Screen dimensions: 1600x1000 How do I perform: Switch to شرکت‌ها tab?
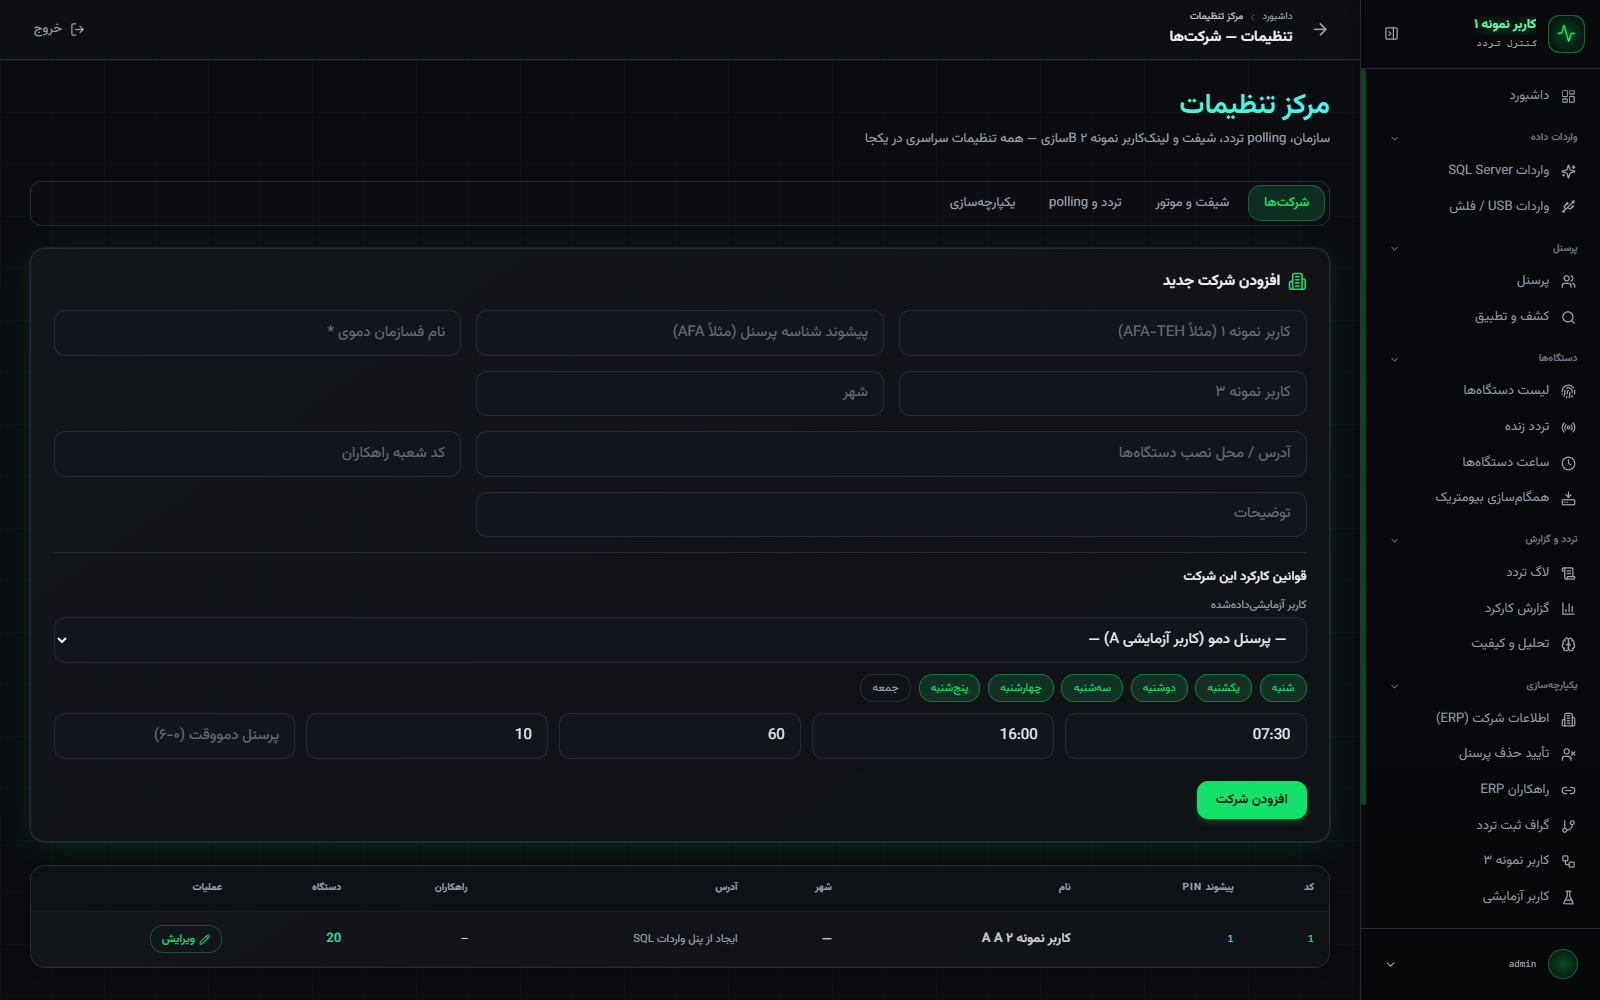pos(1286,203)
